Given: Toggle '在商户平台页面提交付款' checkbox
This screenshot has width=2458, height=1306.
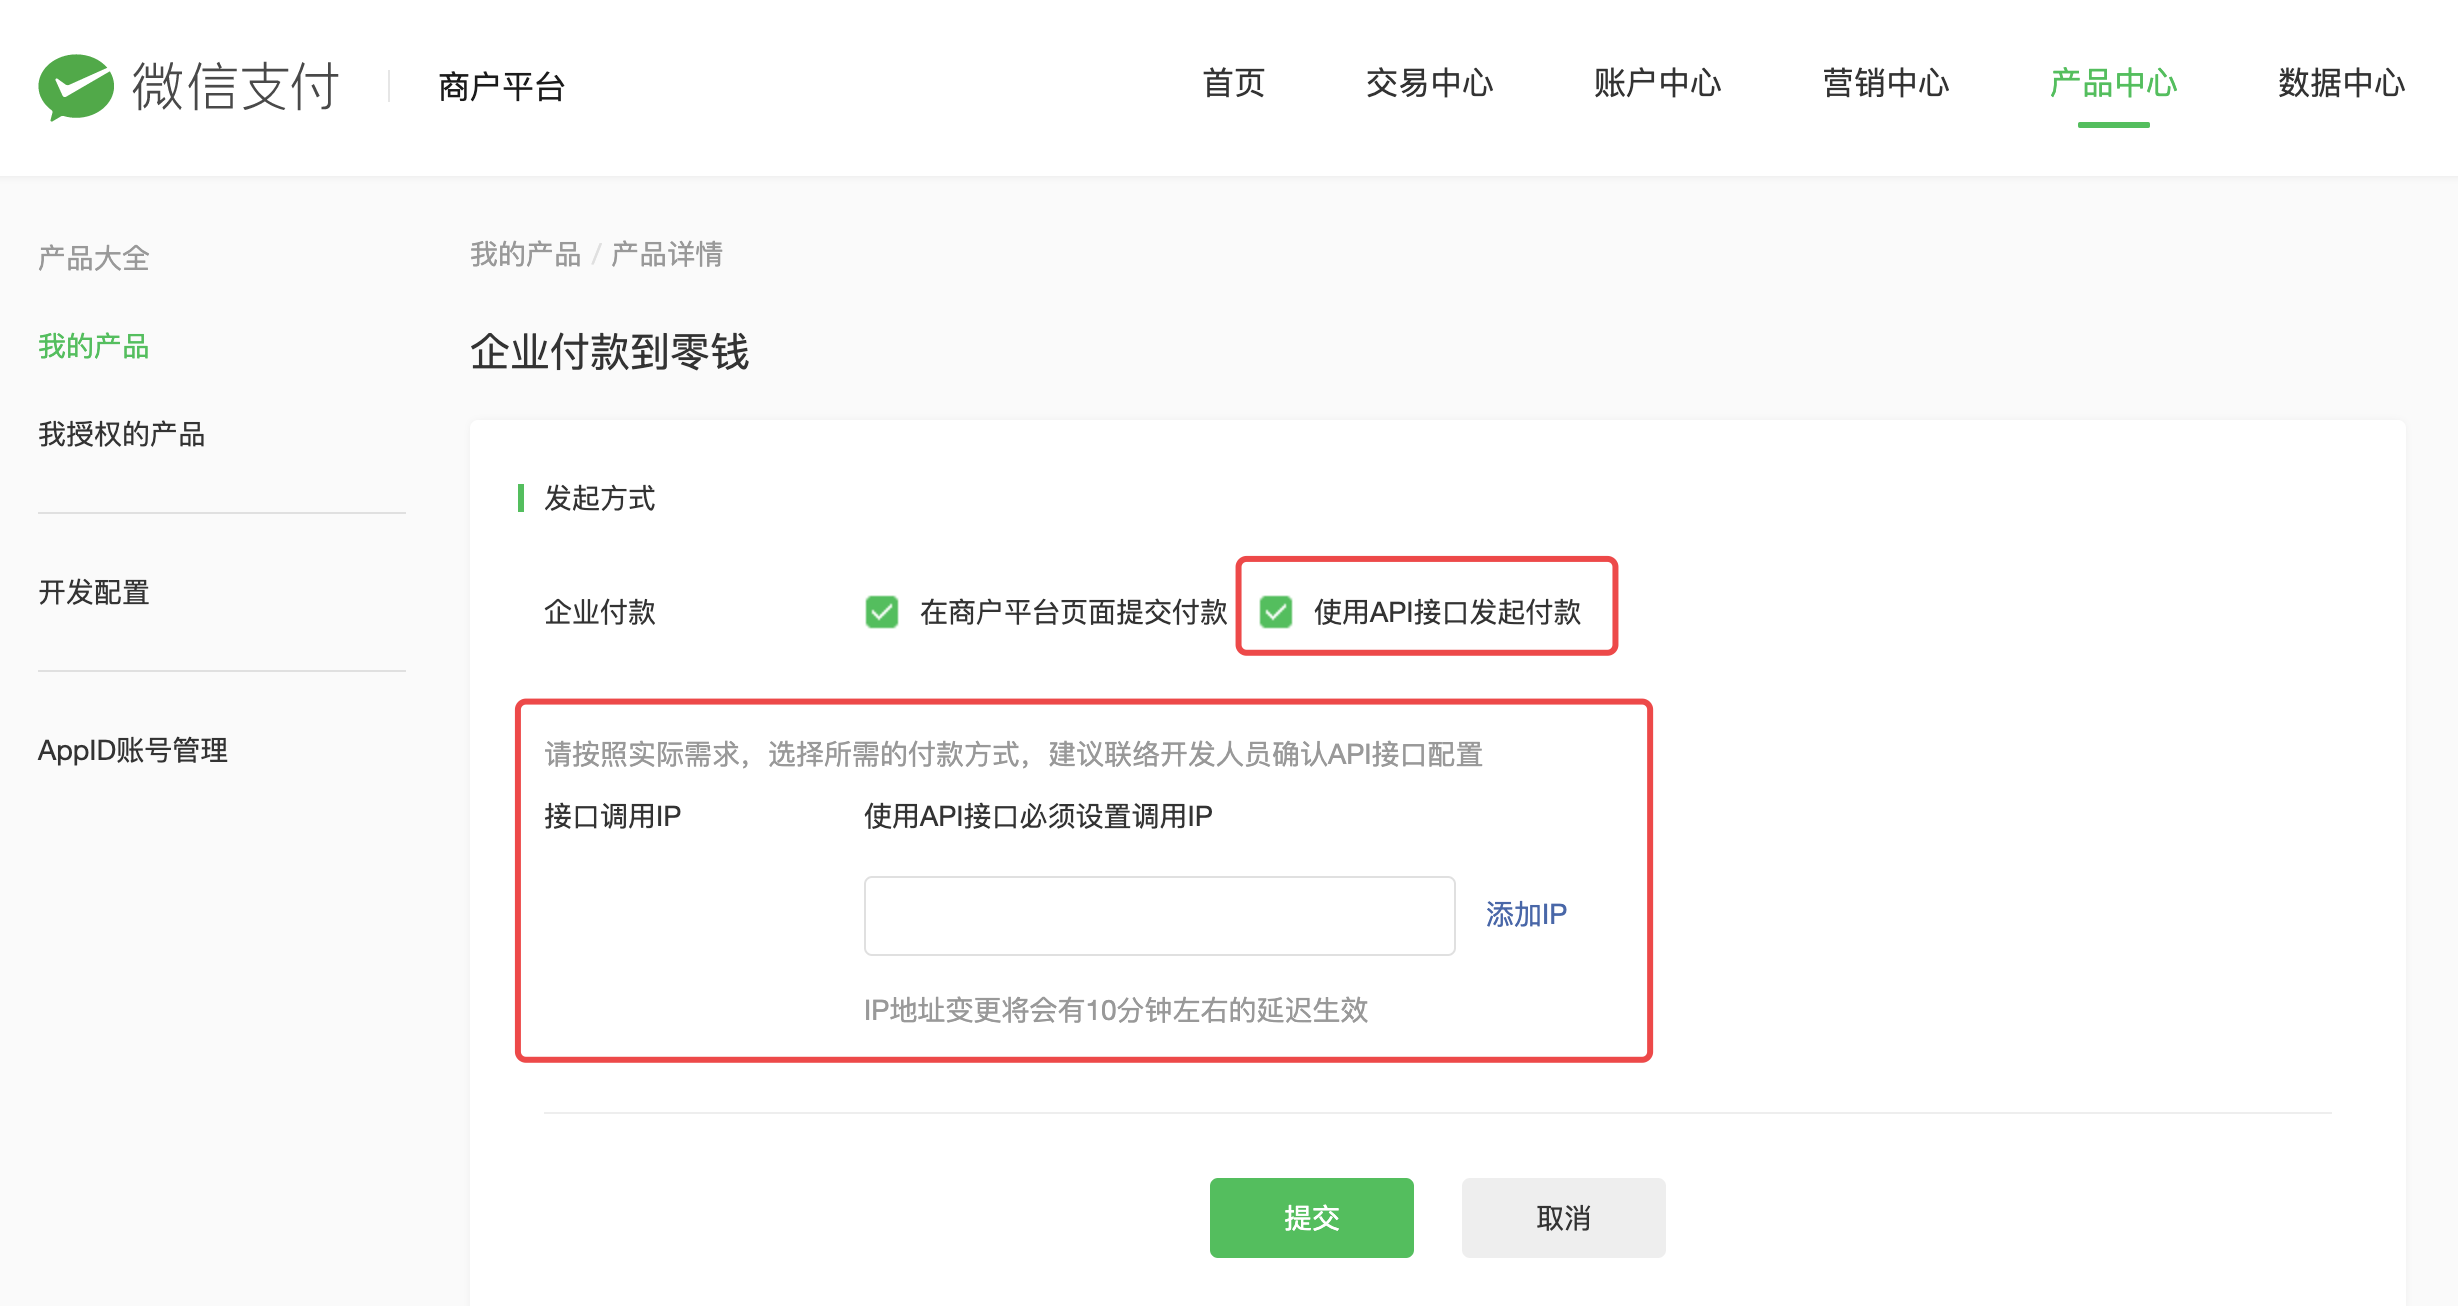Looking at the screenshot, I should [881, 612].
